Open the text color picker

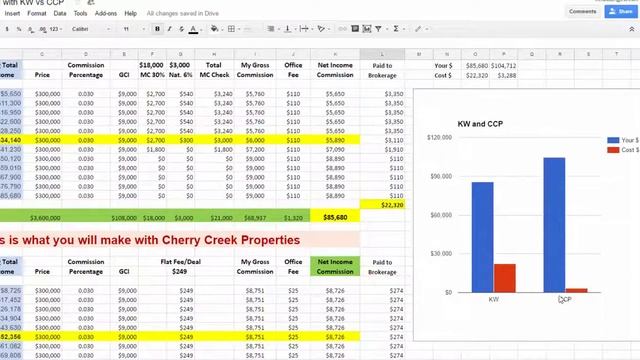(193, 29)
